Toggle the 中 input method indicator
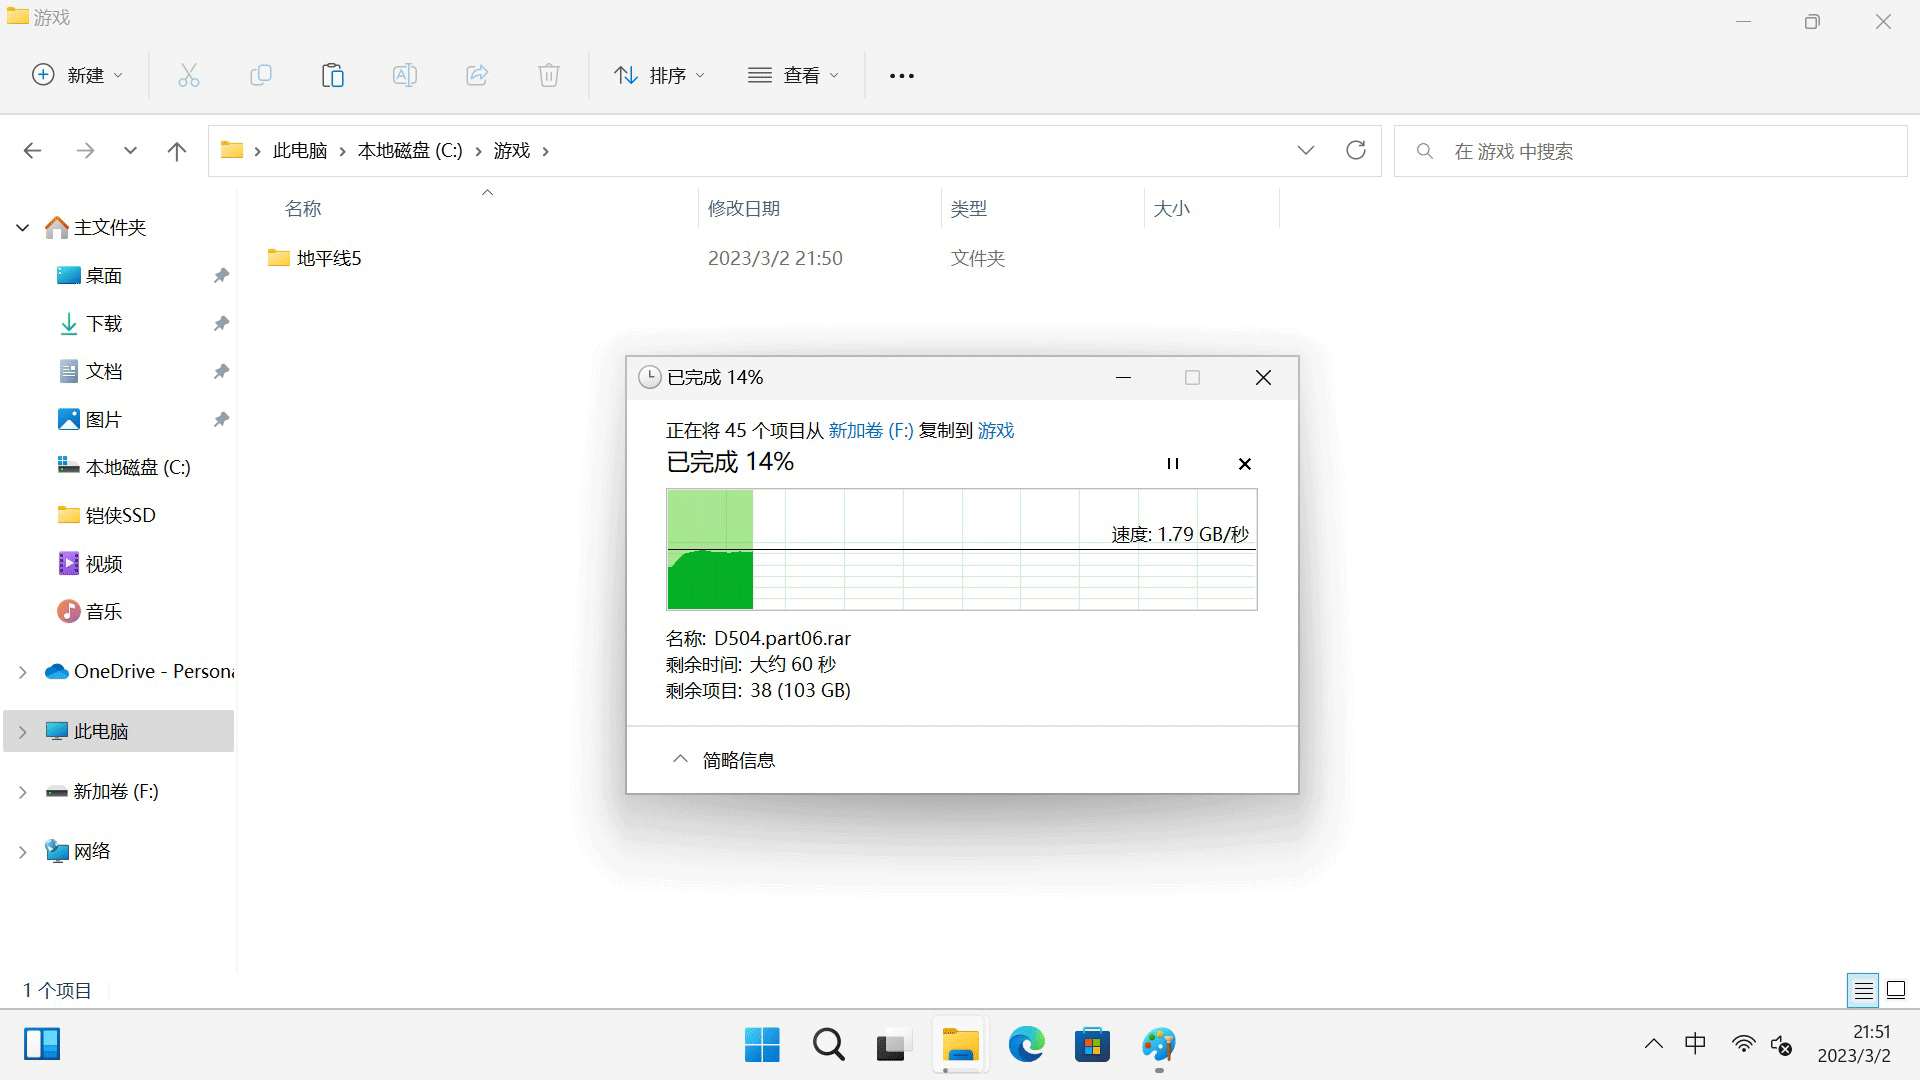 1695,1044
